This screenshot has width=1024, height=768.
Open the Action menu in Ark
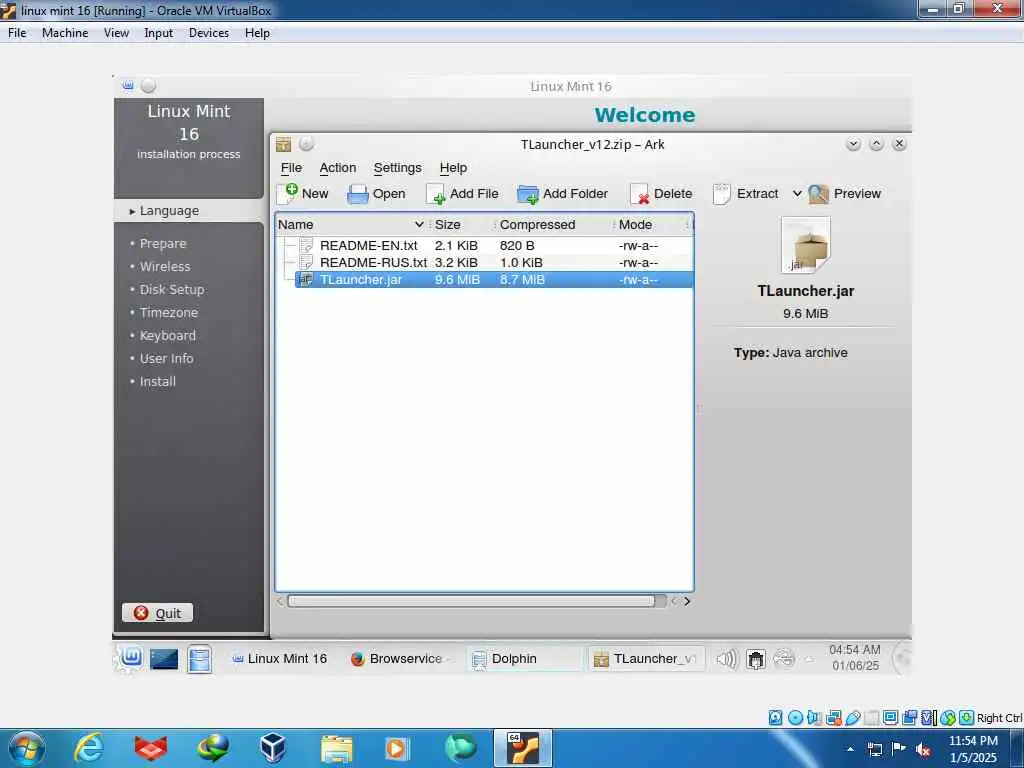(x=338, y=168)
